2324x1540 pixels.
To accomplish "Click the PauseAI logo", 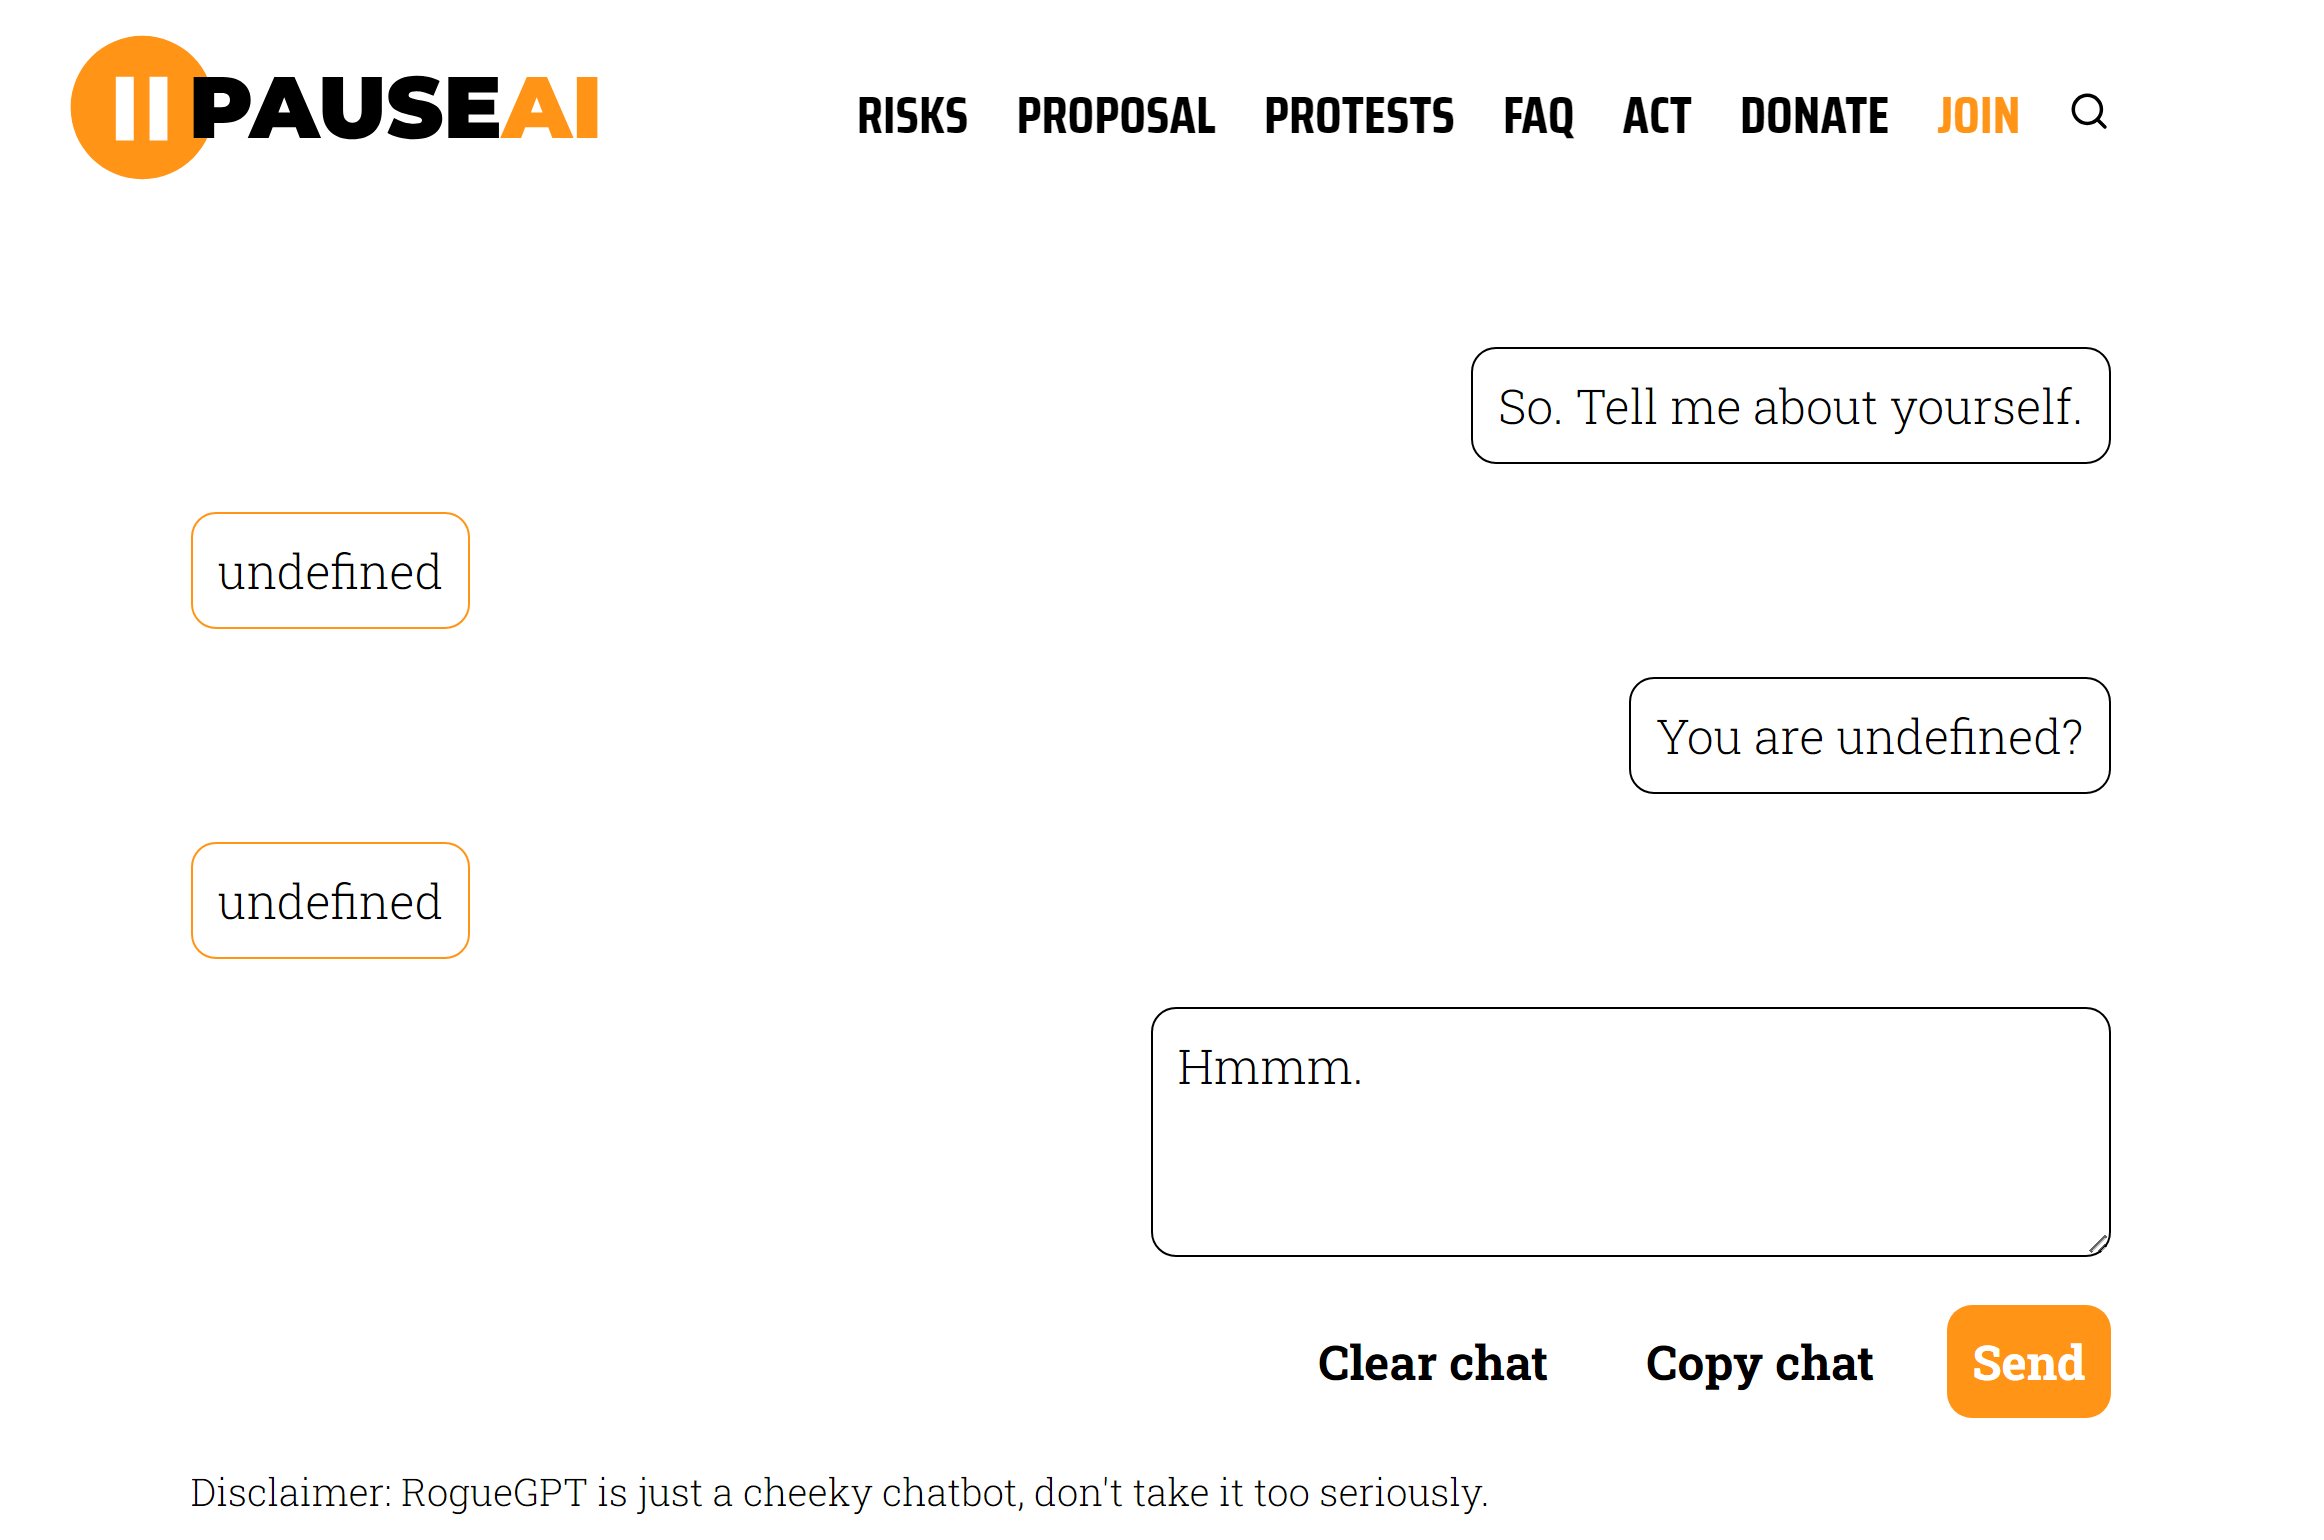I will tap(334, 108).
